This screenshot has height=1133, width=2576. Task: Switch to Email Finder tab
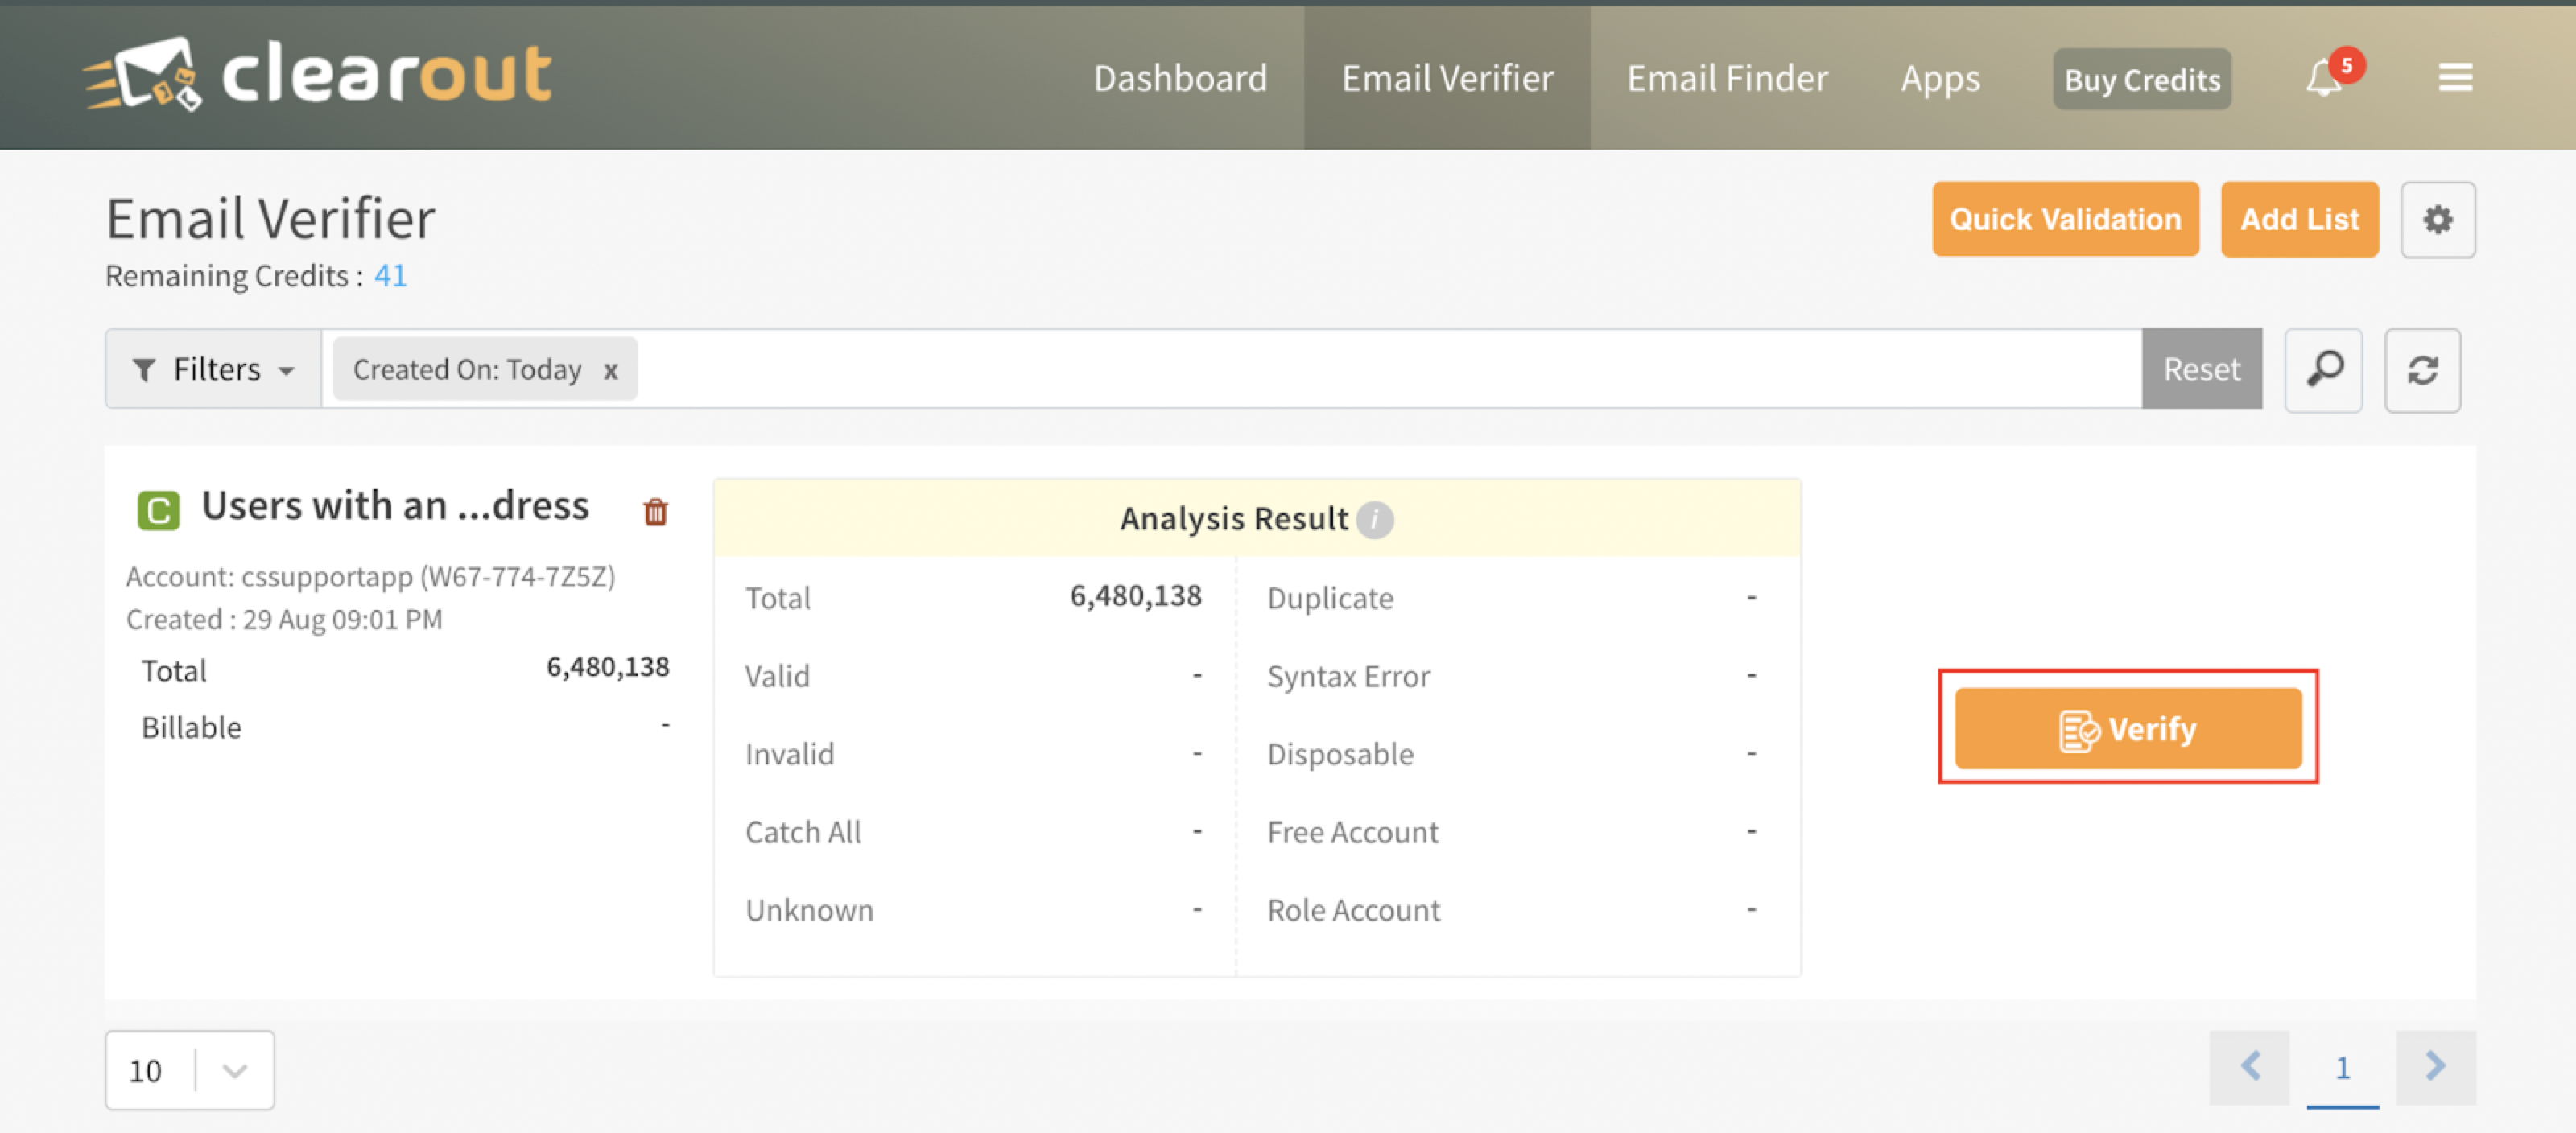(x=1727, y=78)
